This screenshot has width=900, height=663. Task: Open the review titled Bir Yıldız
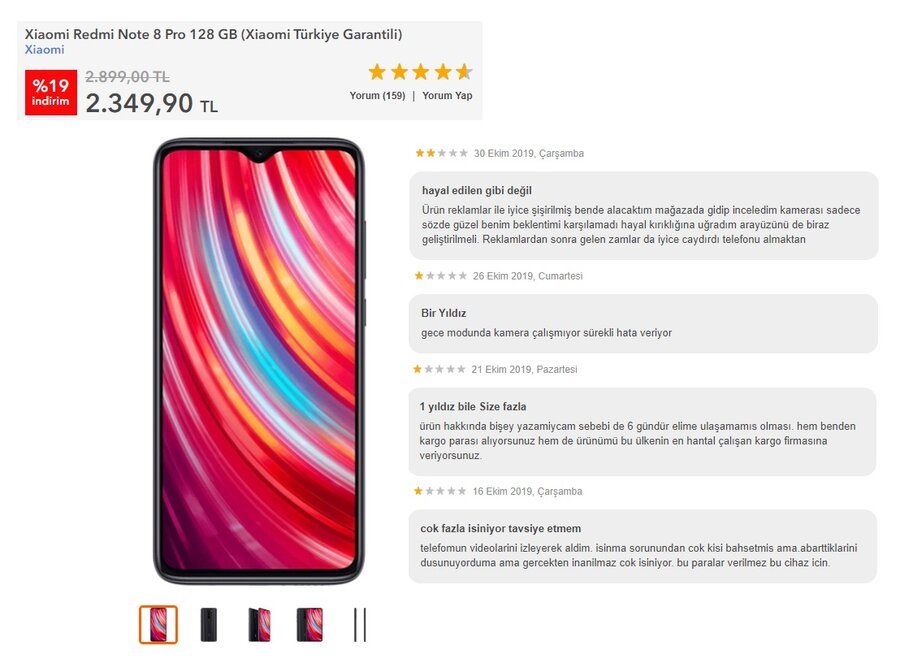point(643,324)
